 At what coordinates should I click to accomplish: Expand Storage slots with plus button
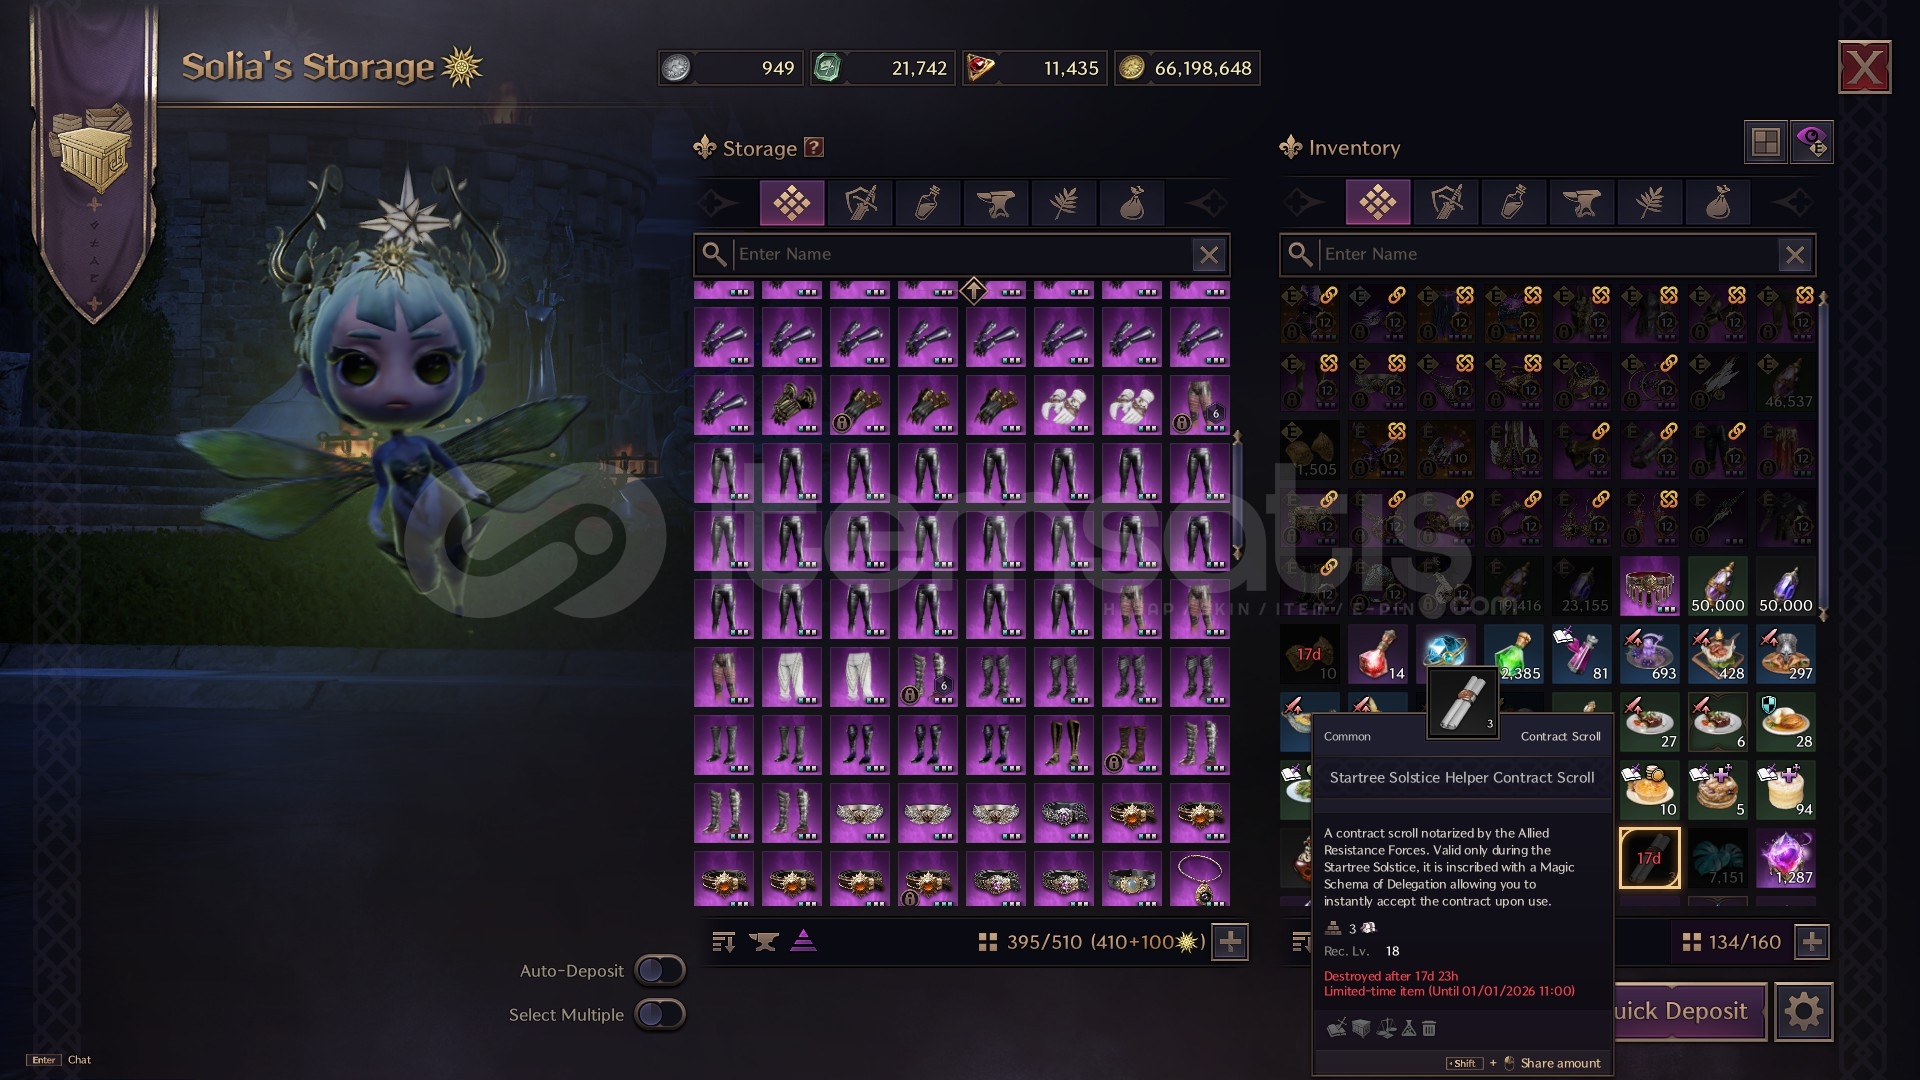pyautogui.click(x=1231, y=942)
